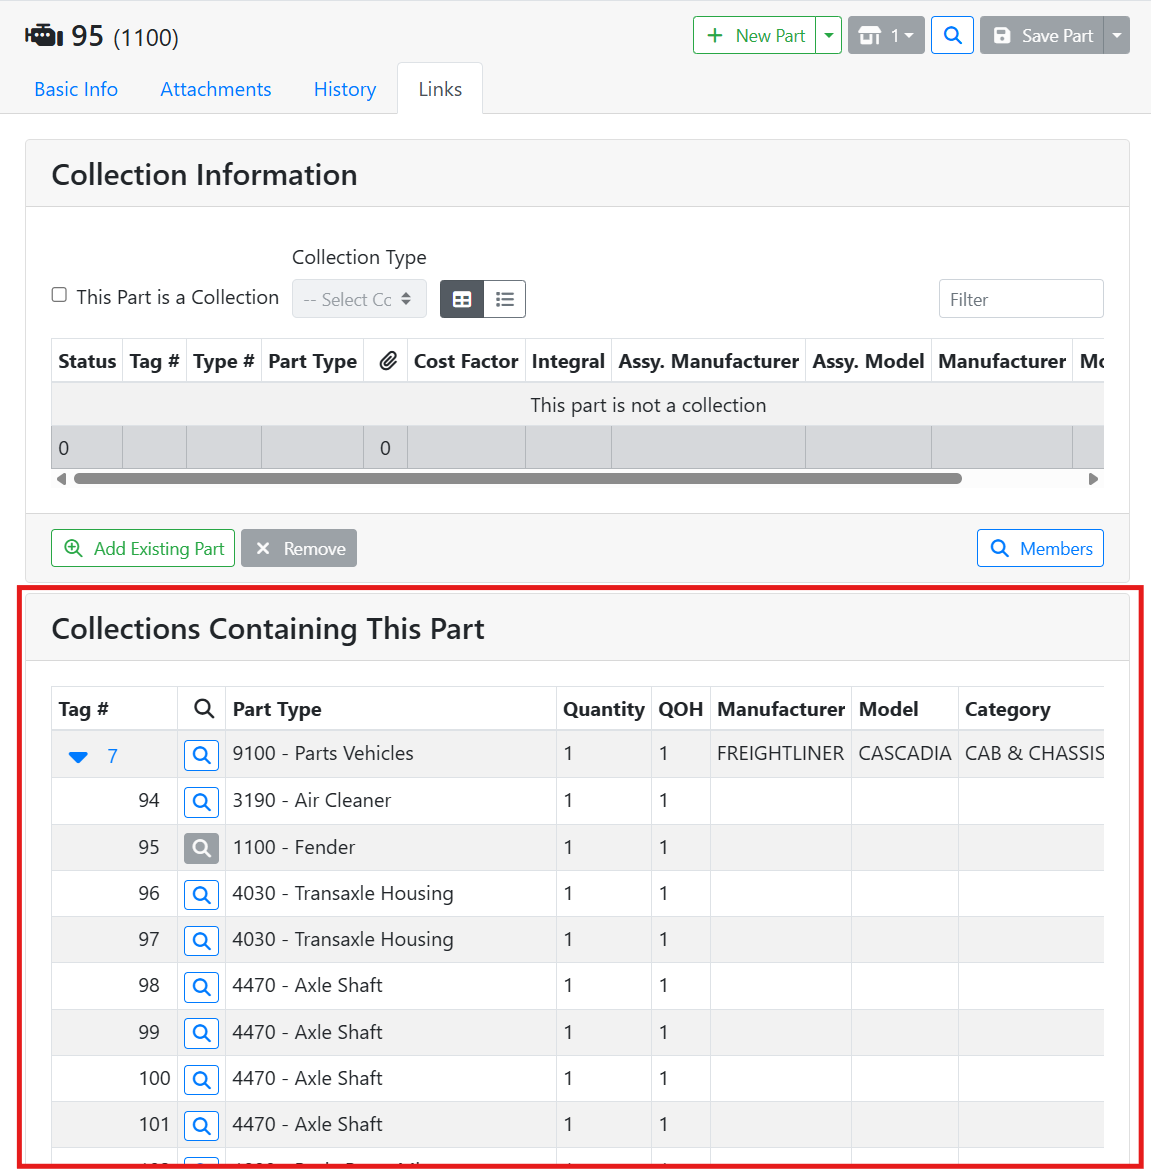Switch to grid view of collection
This screenshot has width=1151, height=1169.
(462, 299)
